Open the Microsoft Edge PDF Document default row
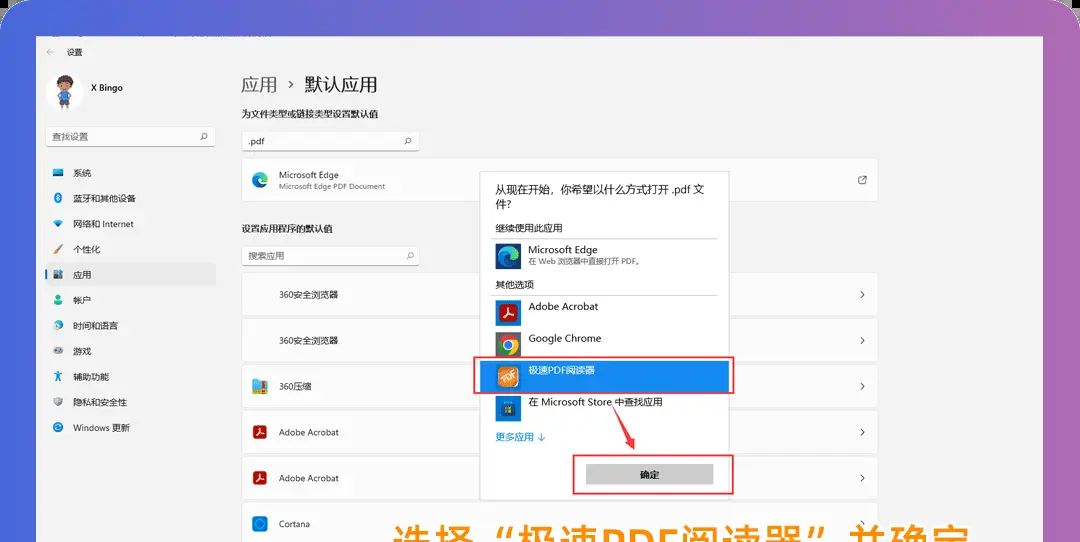This screenshot has width=1080, height=542. 559,180
